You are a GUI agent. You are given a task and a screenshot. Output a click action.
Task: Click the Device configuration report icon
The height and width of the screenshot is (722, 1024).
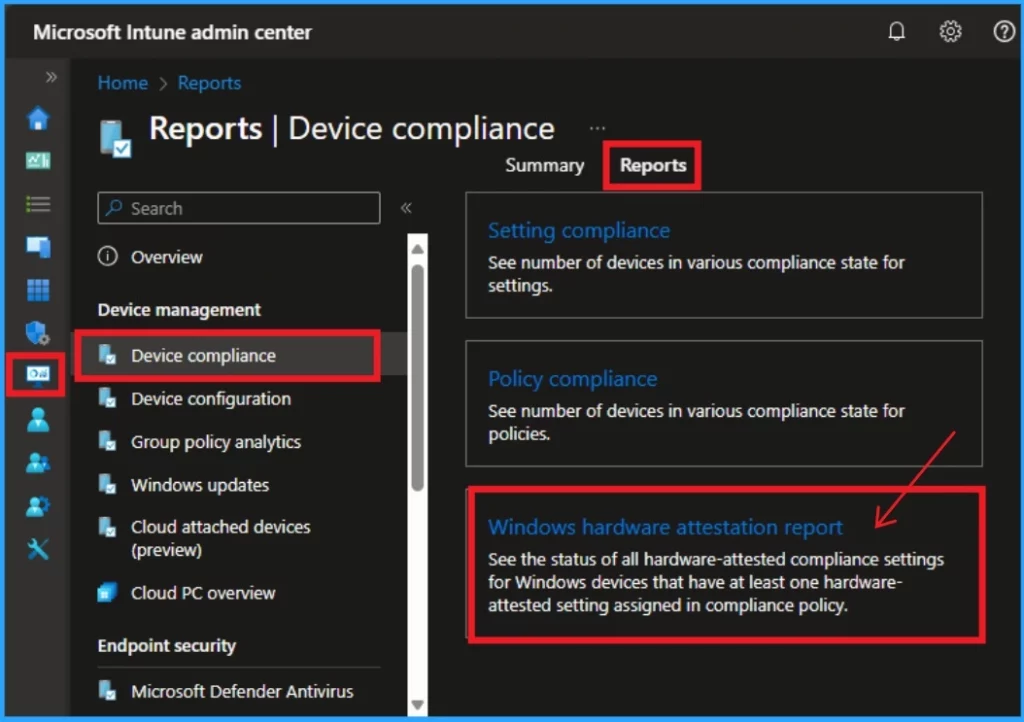tap(108, 398)
